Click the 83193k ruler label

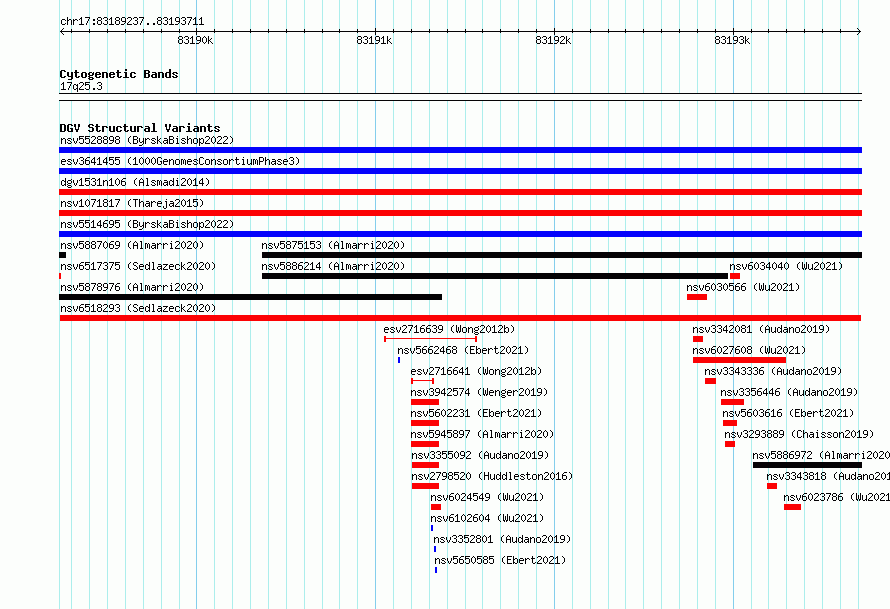pos(732,40)
